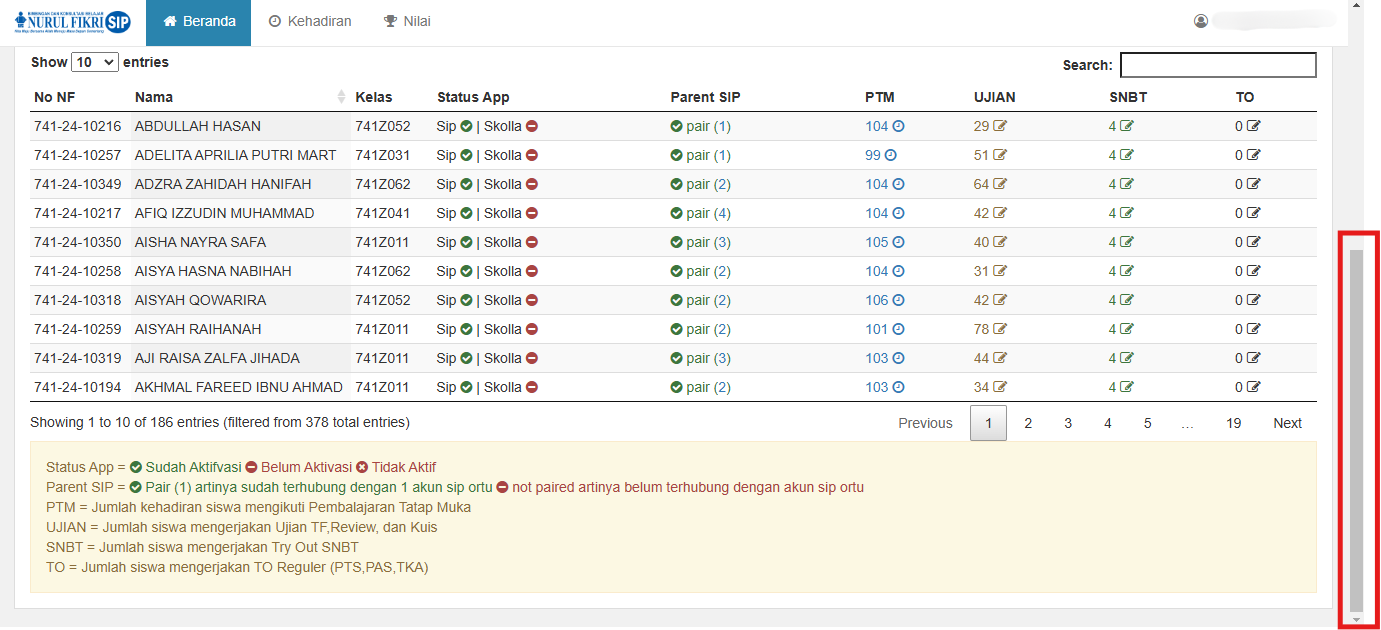This screenshot has width=1381, height=630.
Task: Click SNBT edit icon for AISHA NAYRA SAFA
Action: coord(1127,243)
